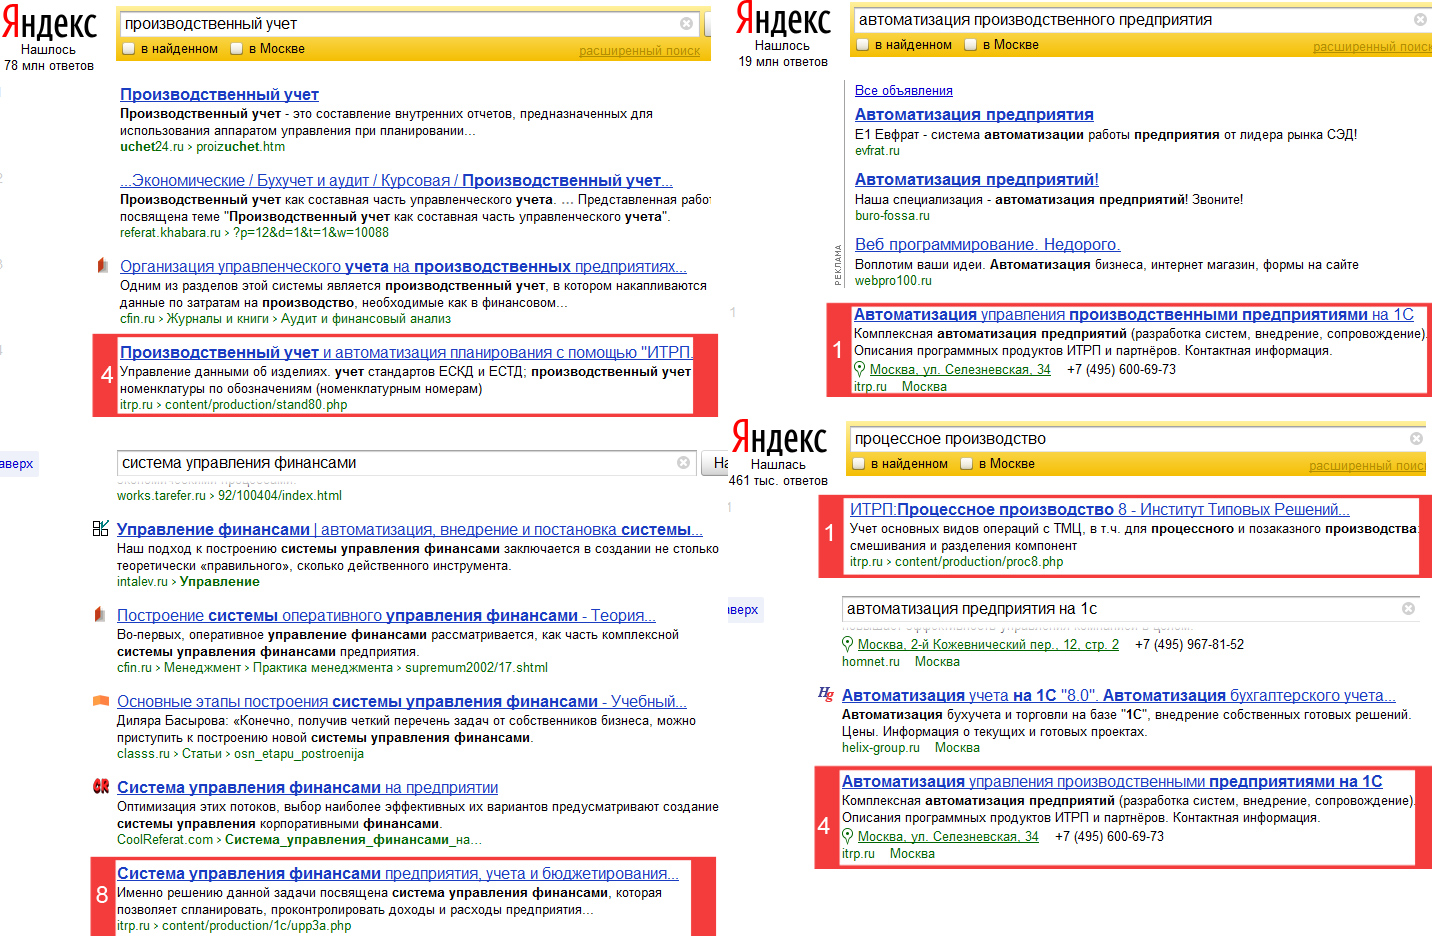Open 'Экономические / Бухучет и аудит / Курсовая' result

396,180
